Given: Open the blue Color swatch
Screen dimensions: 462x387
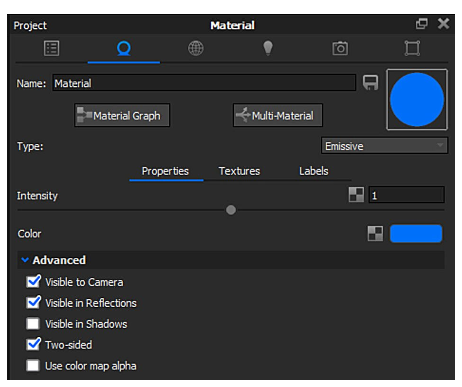Looking at the screenshot, I should 416,234.
